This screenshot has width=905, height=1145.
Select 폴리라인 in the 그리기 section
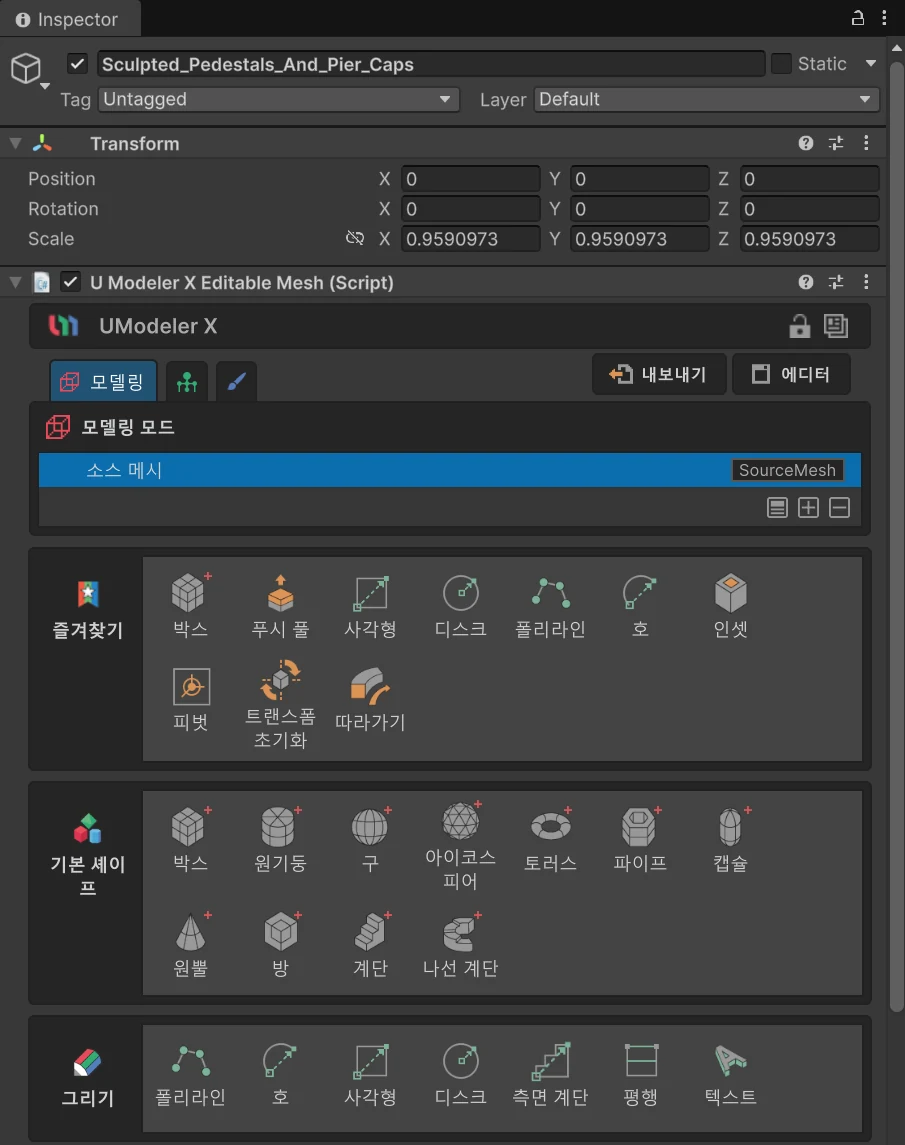tap(191, 1074)
